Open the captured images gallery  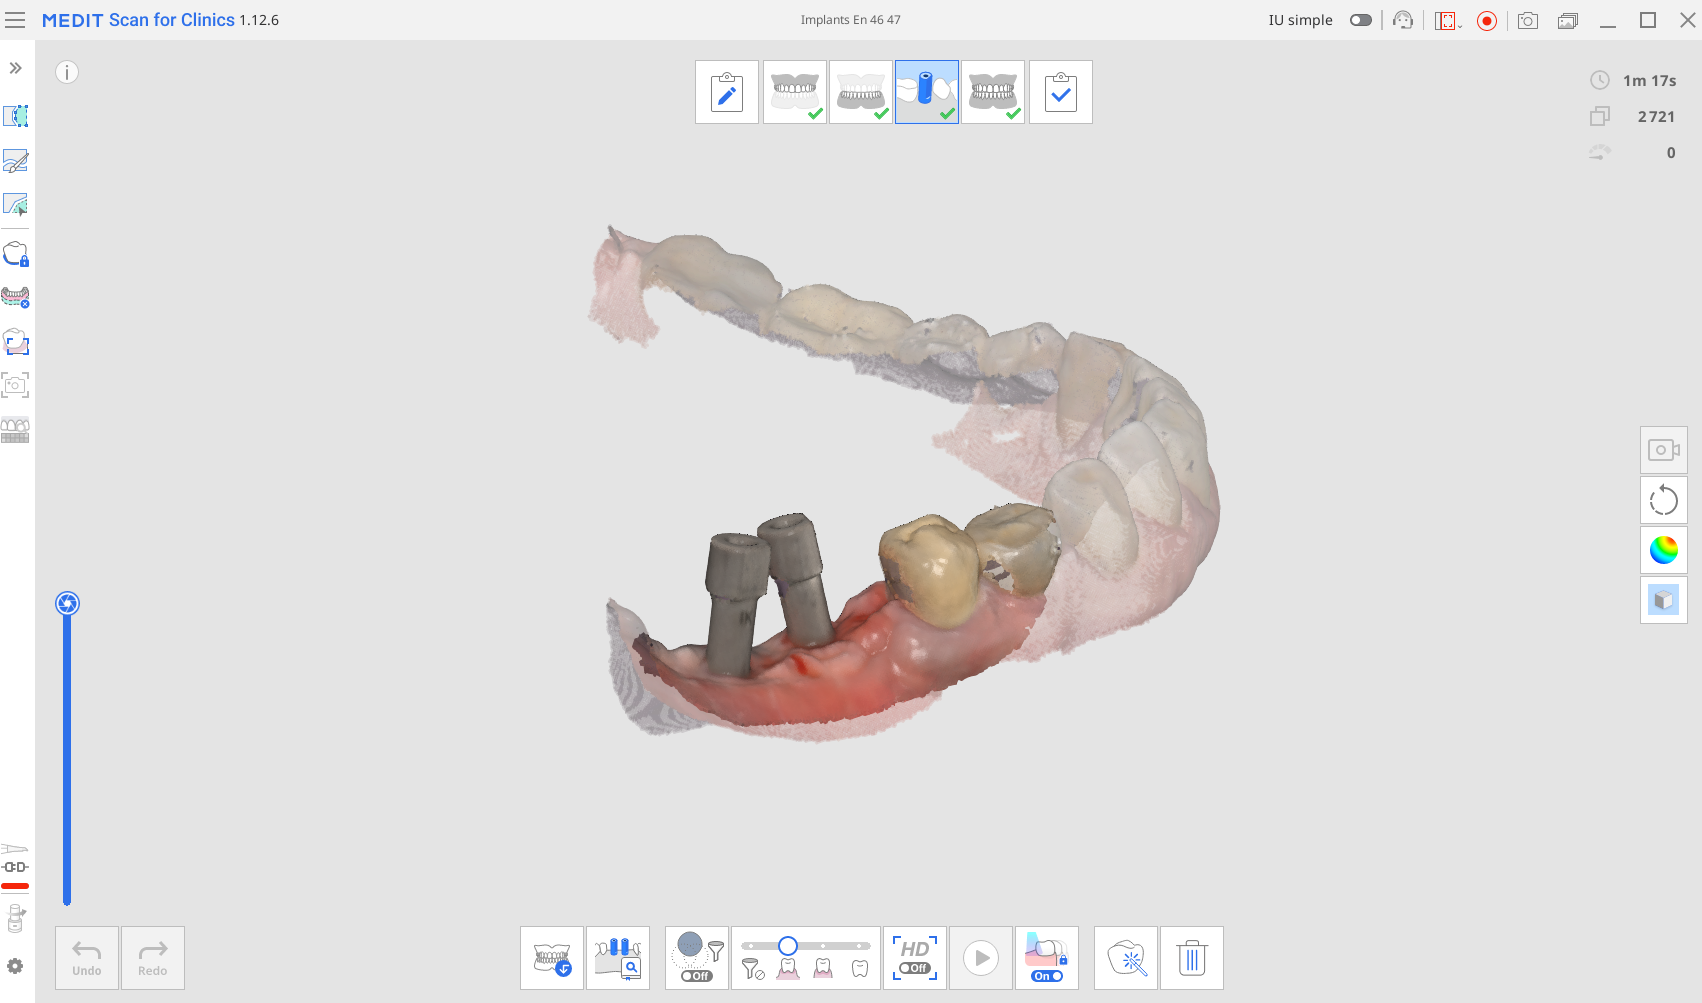[1568, 20]
